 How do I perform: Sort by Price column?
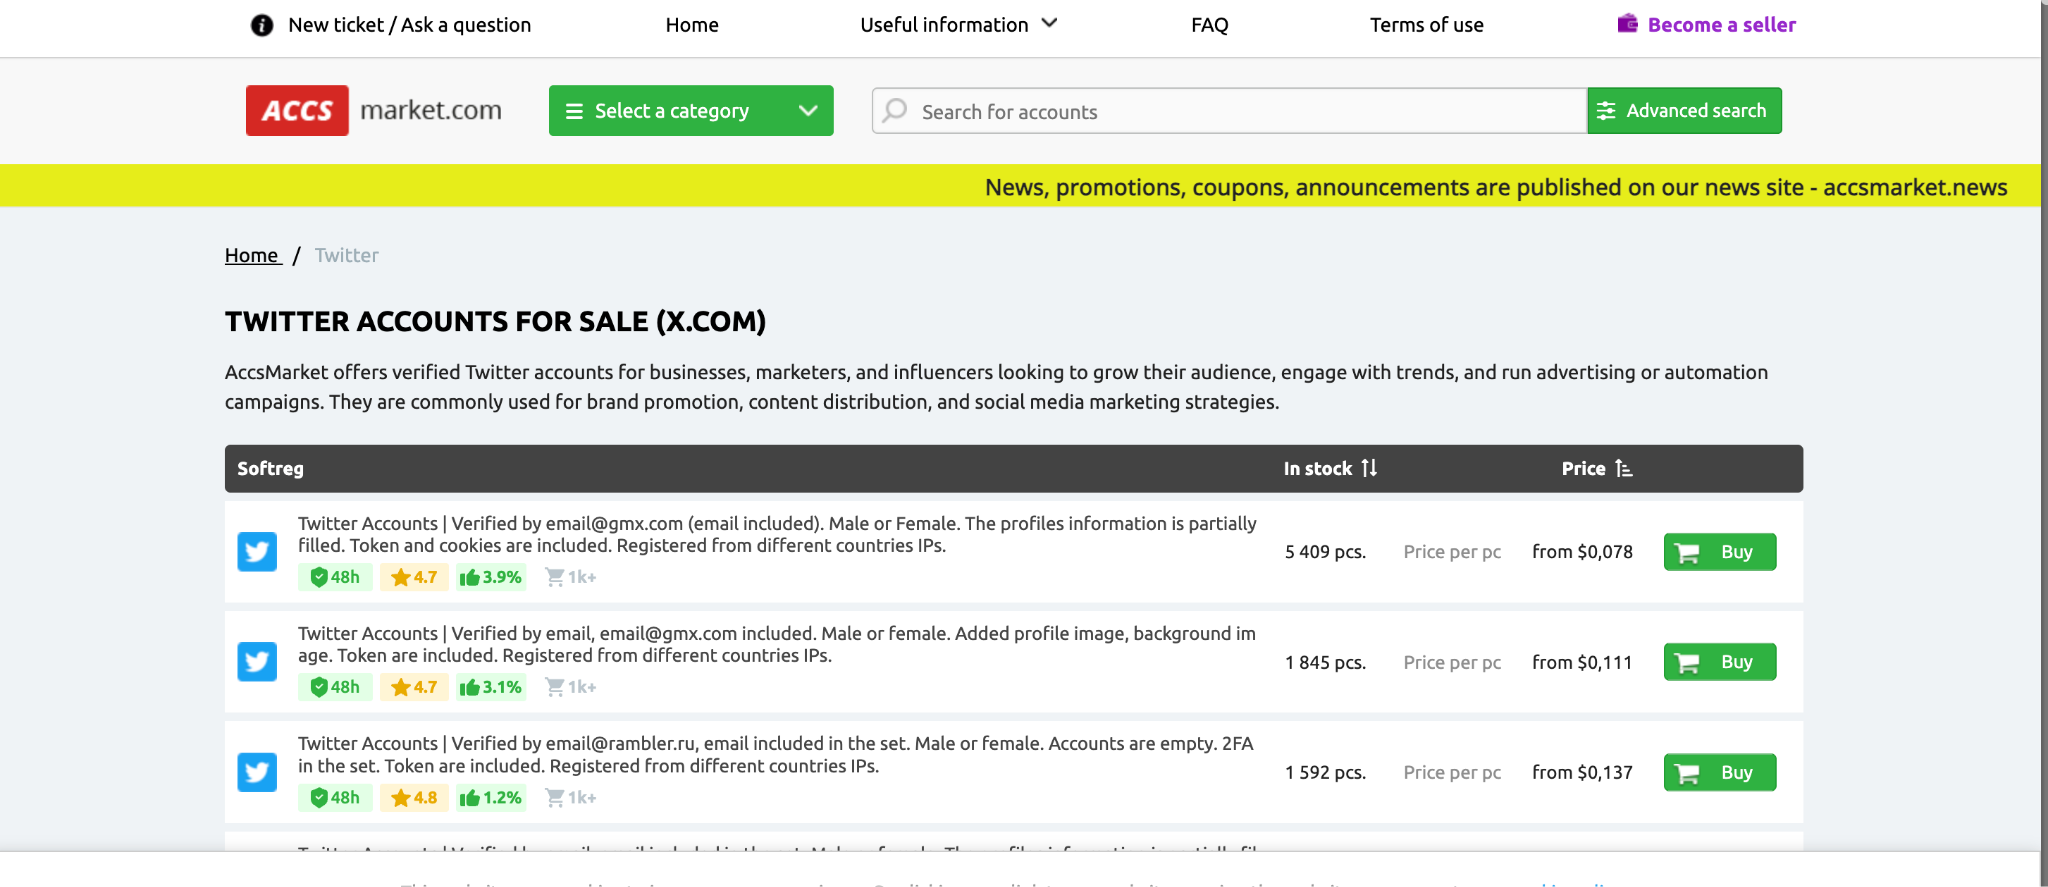point(1597,468)
